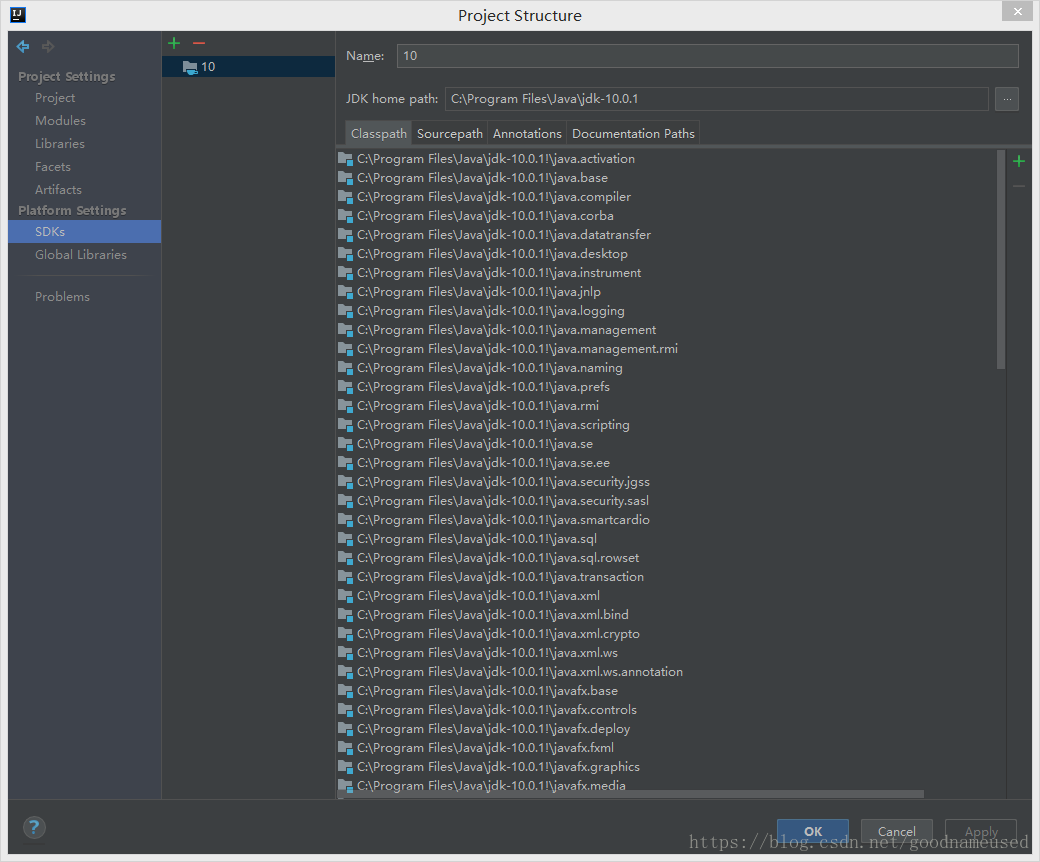Select the javafx.fxml classpath row
Screen dimensions: 1040x862
667,748
